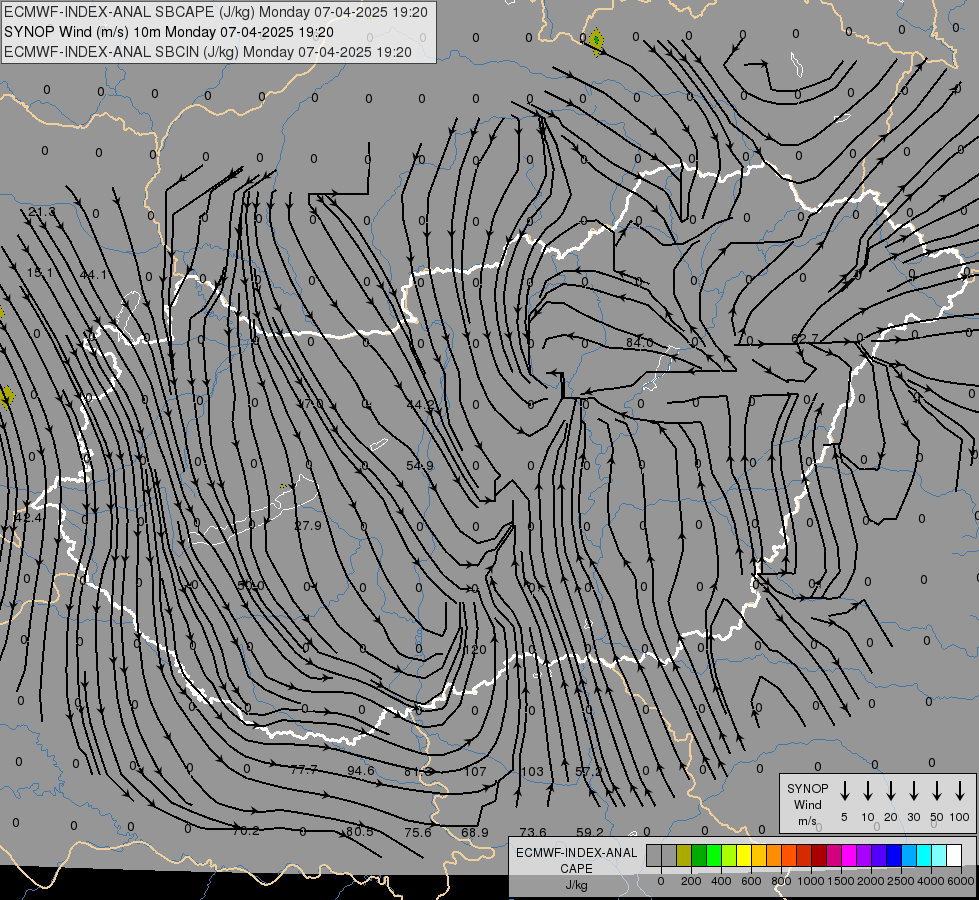The width and height of the screenshot is (979, 900).
Task: Click the 44.1 value on the left side
Action: pos(93,274)
